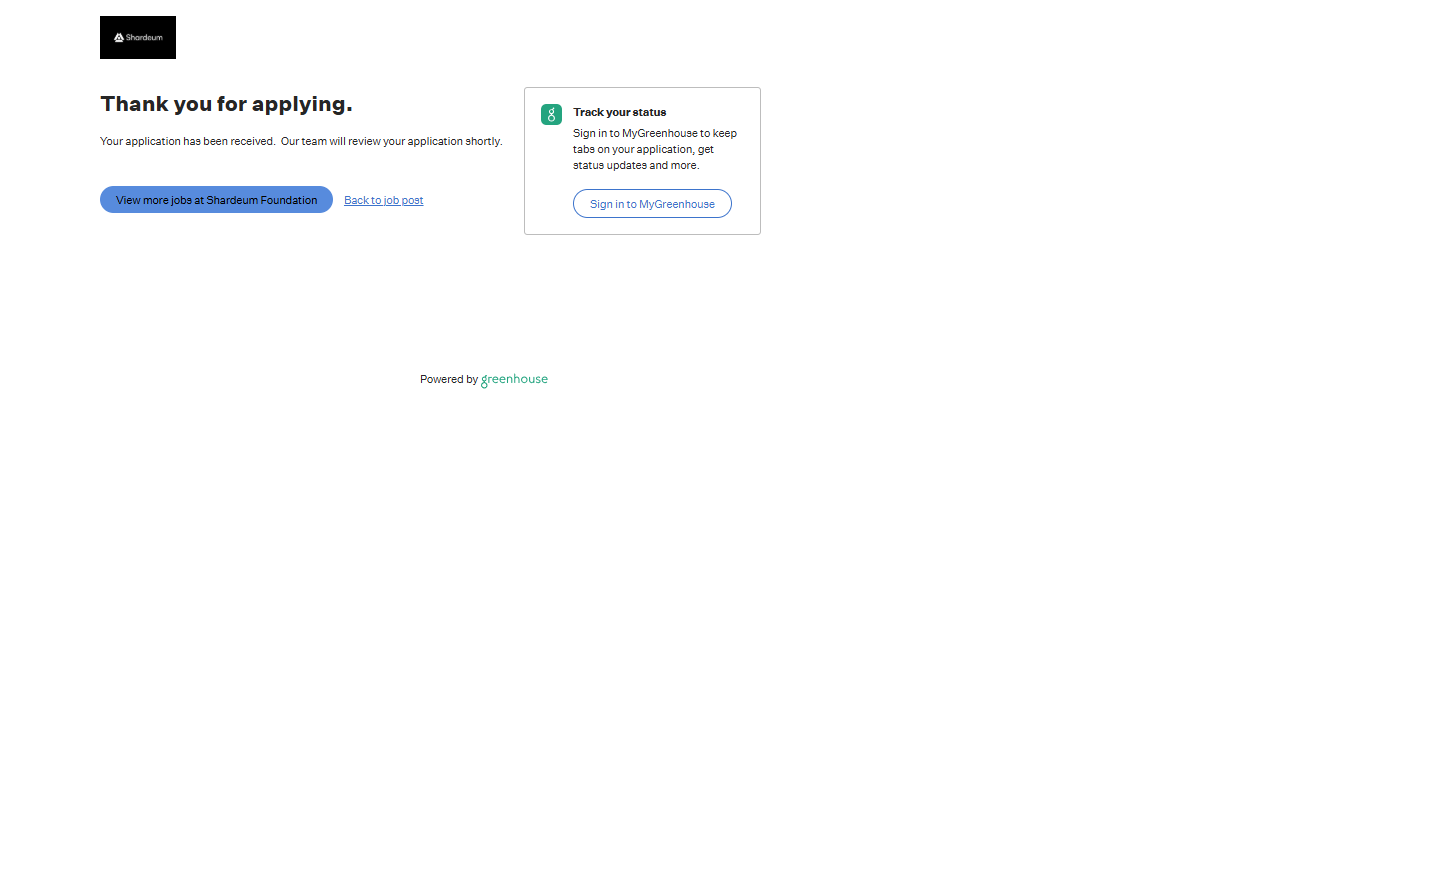1452x883 pixels.
Task: Click the green Greenhouse icon beside Track your status
Action: click(x=551, y=115)
